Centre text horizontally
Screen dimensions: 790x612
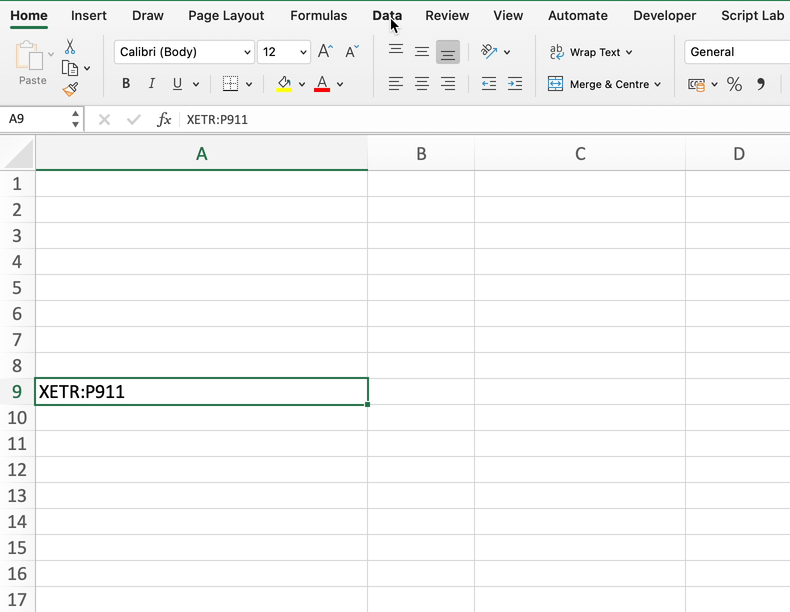click(x=422, y=84)
